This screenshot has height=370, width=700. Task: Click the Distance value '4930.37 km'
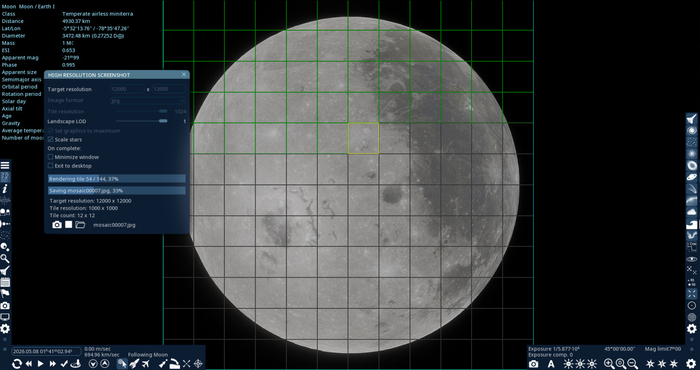coord(76,21)
